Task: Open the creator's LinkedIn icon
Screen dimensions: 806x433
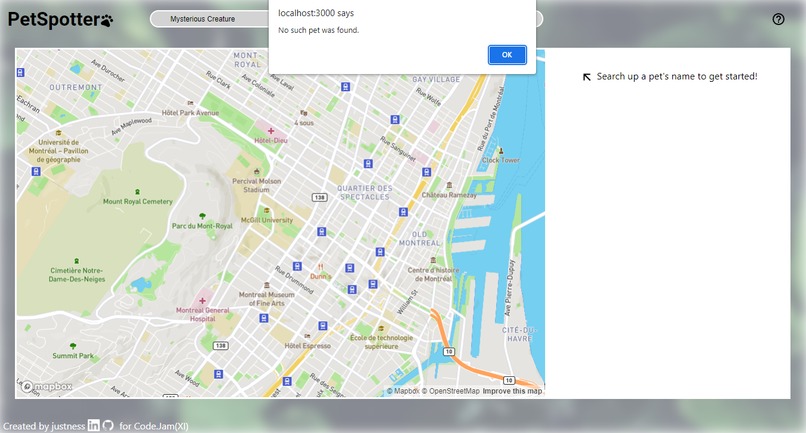Action: coord(94,425)
